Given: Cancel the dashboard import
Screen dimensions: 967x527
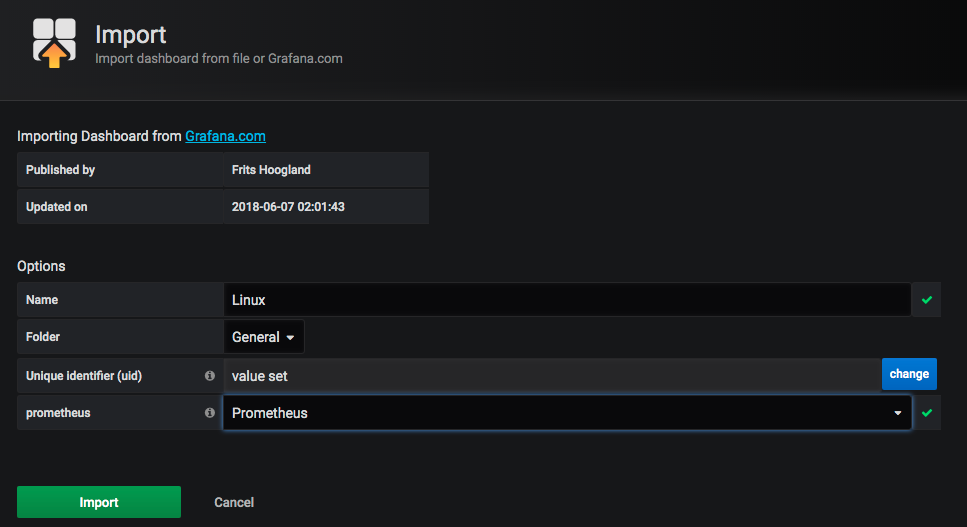Looking at the screenshot, I should coord(234,502).
